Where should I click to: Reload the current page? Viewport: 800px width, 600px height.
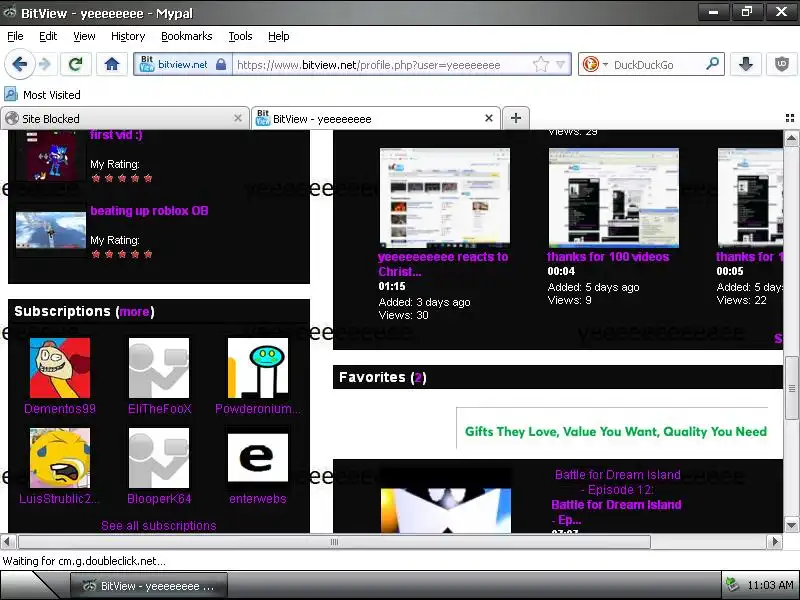[x=76, y=64]
